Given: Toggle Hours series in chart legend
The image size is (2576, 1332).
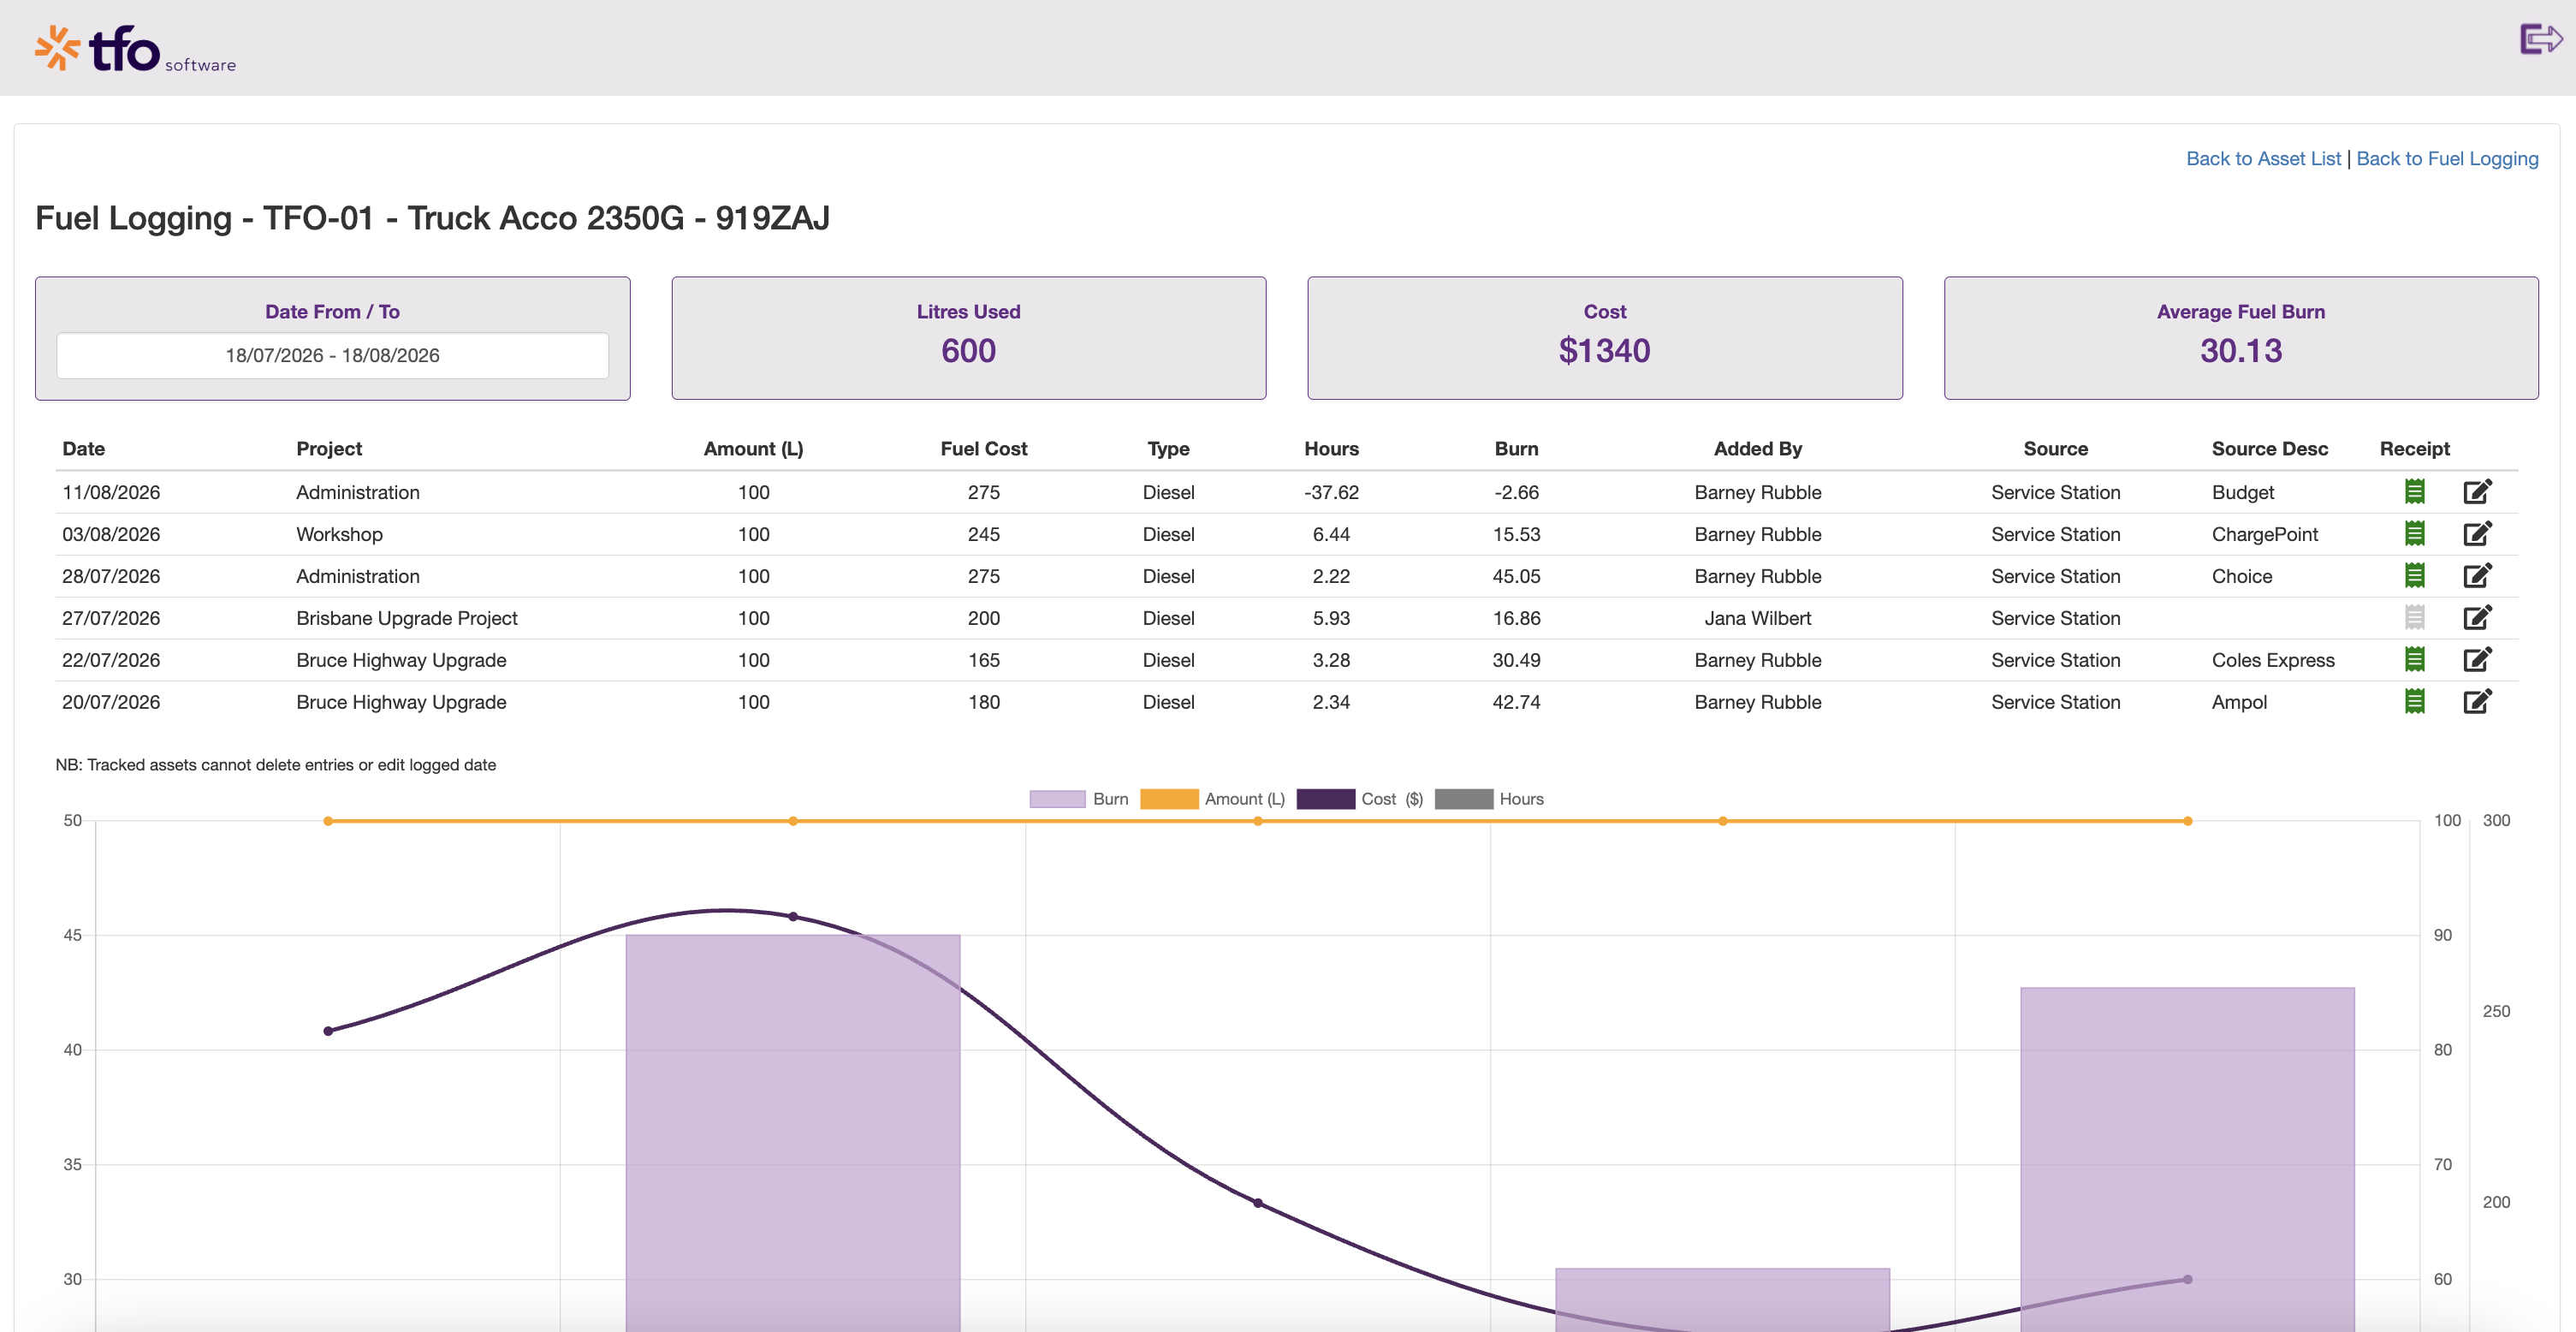Looking at the screenshot, I should point(1489,799).
